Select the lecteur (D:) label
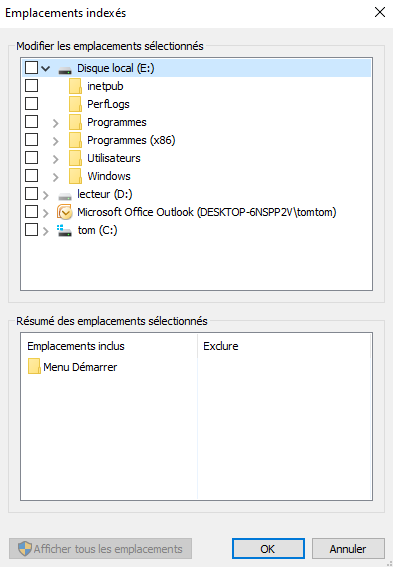 click(105, 194)
